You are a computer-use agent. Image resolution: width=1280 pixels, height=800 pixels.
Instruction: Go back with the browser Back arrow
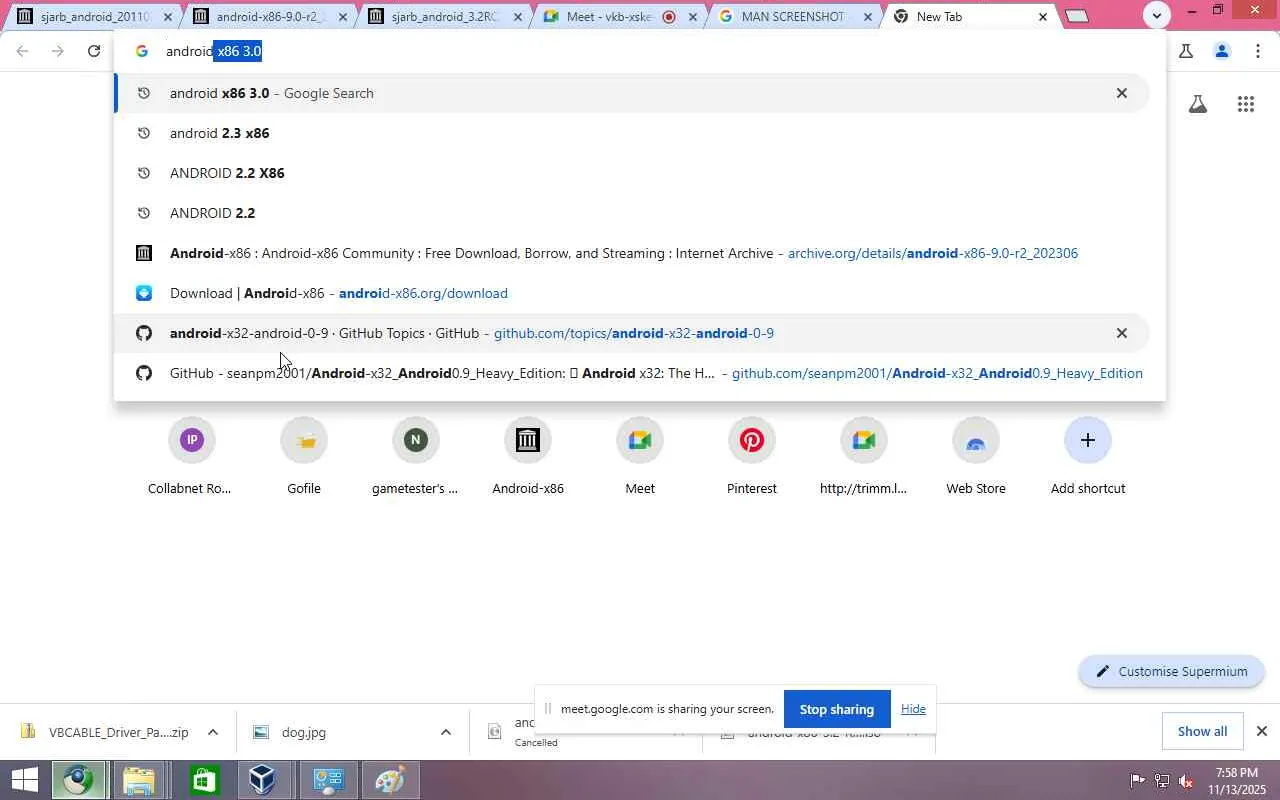pyautogui.click(x=22, y=51)
